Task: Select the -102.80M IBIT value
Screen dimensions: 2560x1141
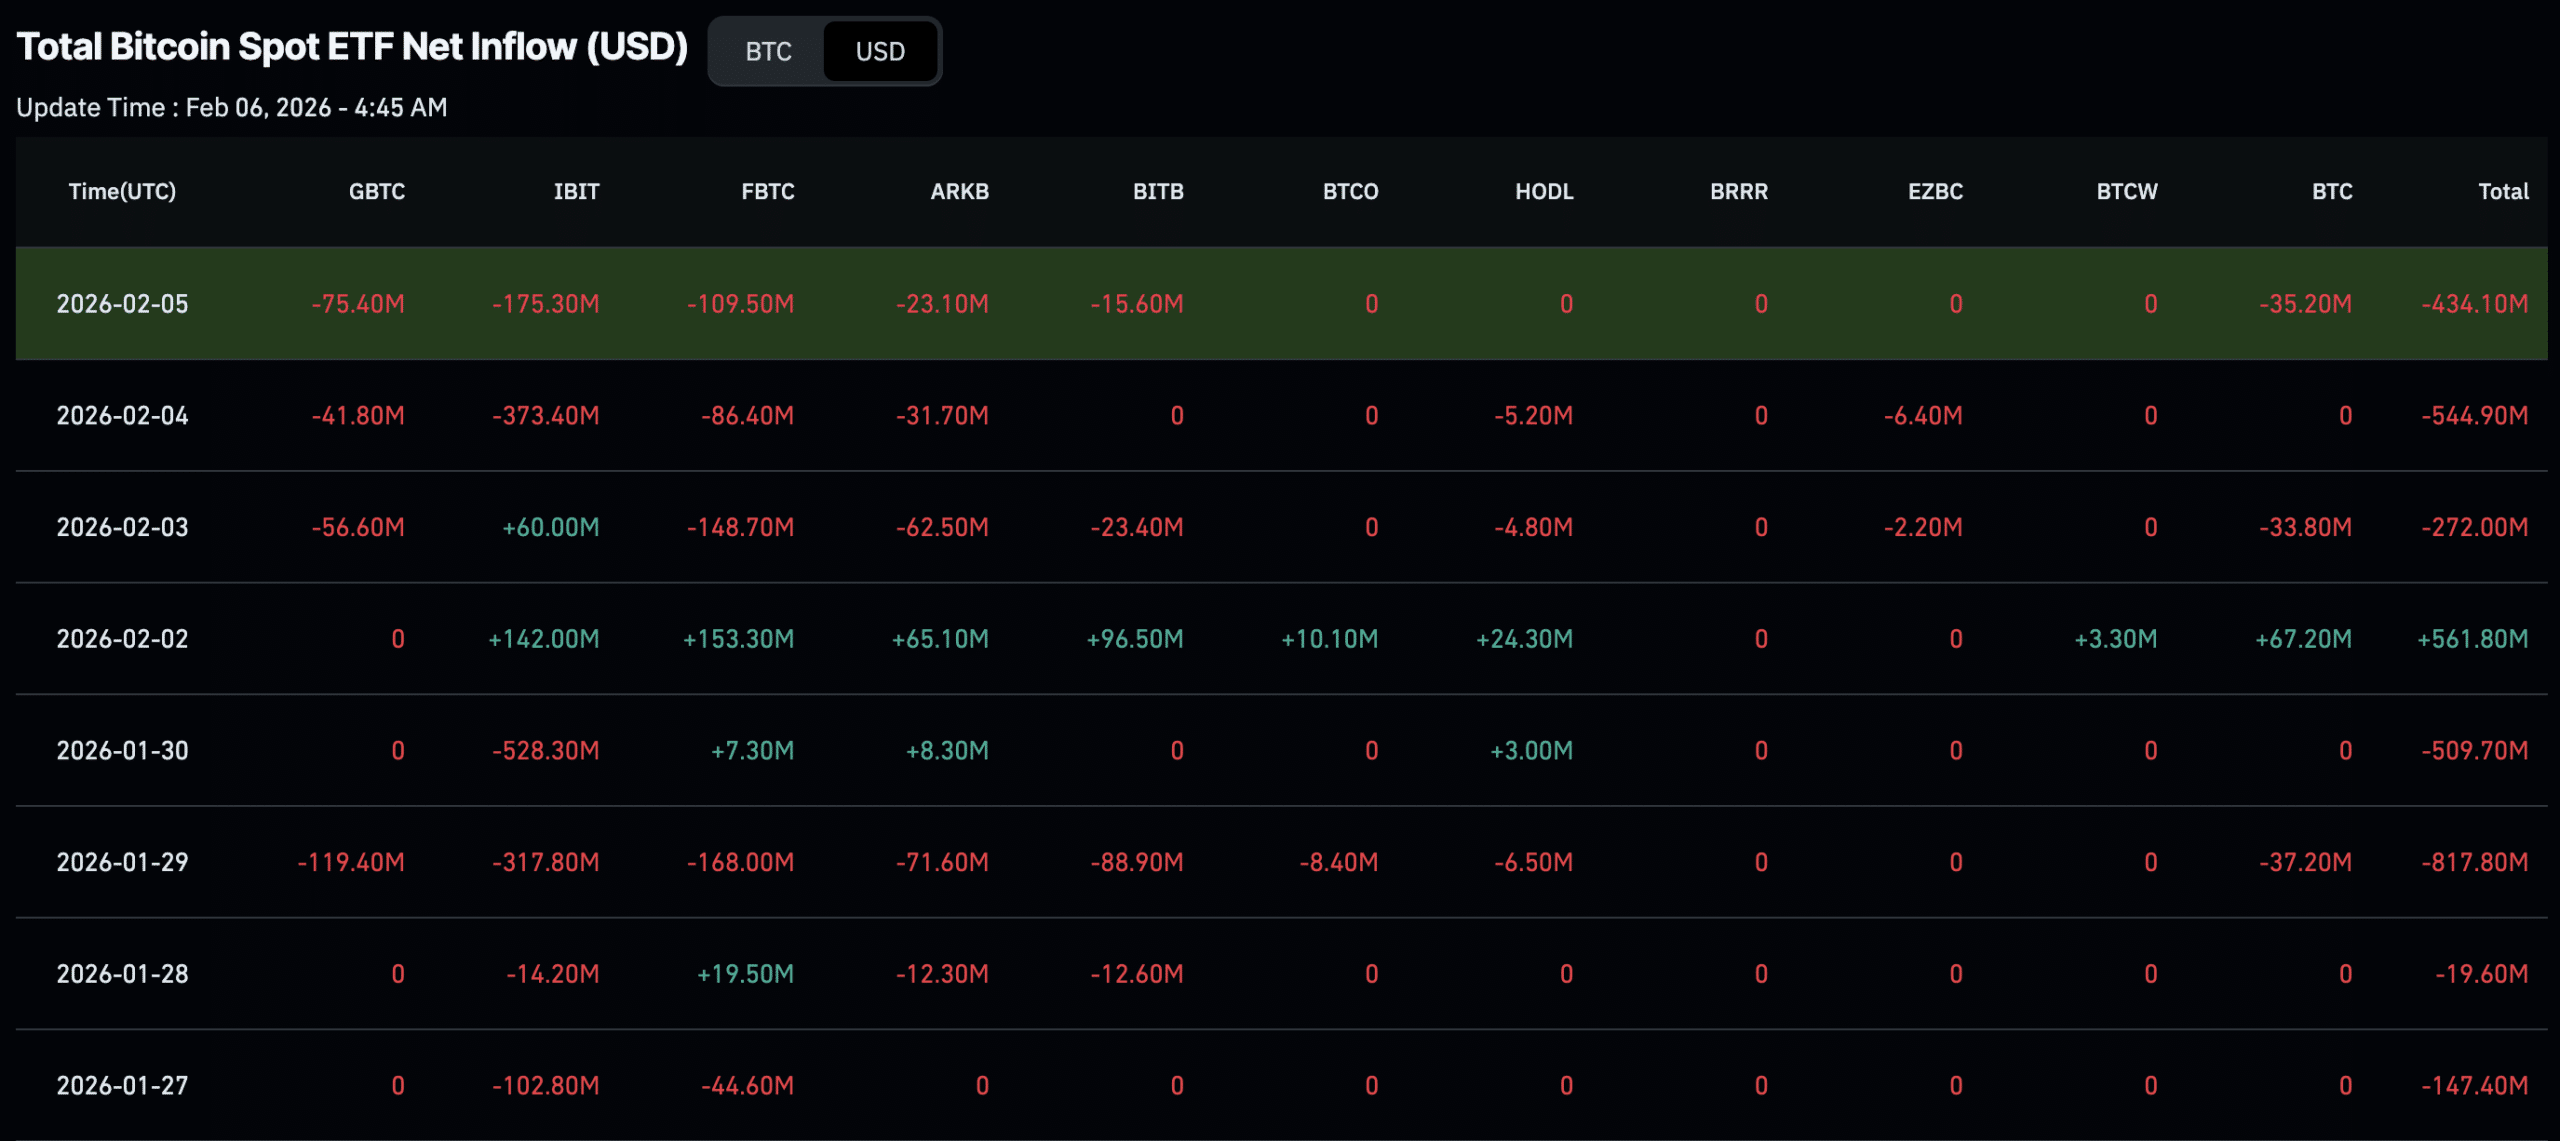Action: [546, 1086]
